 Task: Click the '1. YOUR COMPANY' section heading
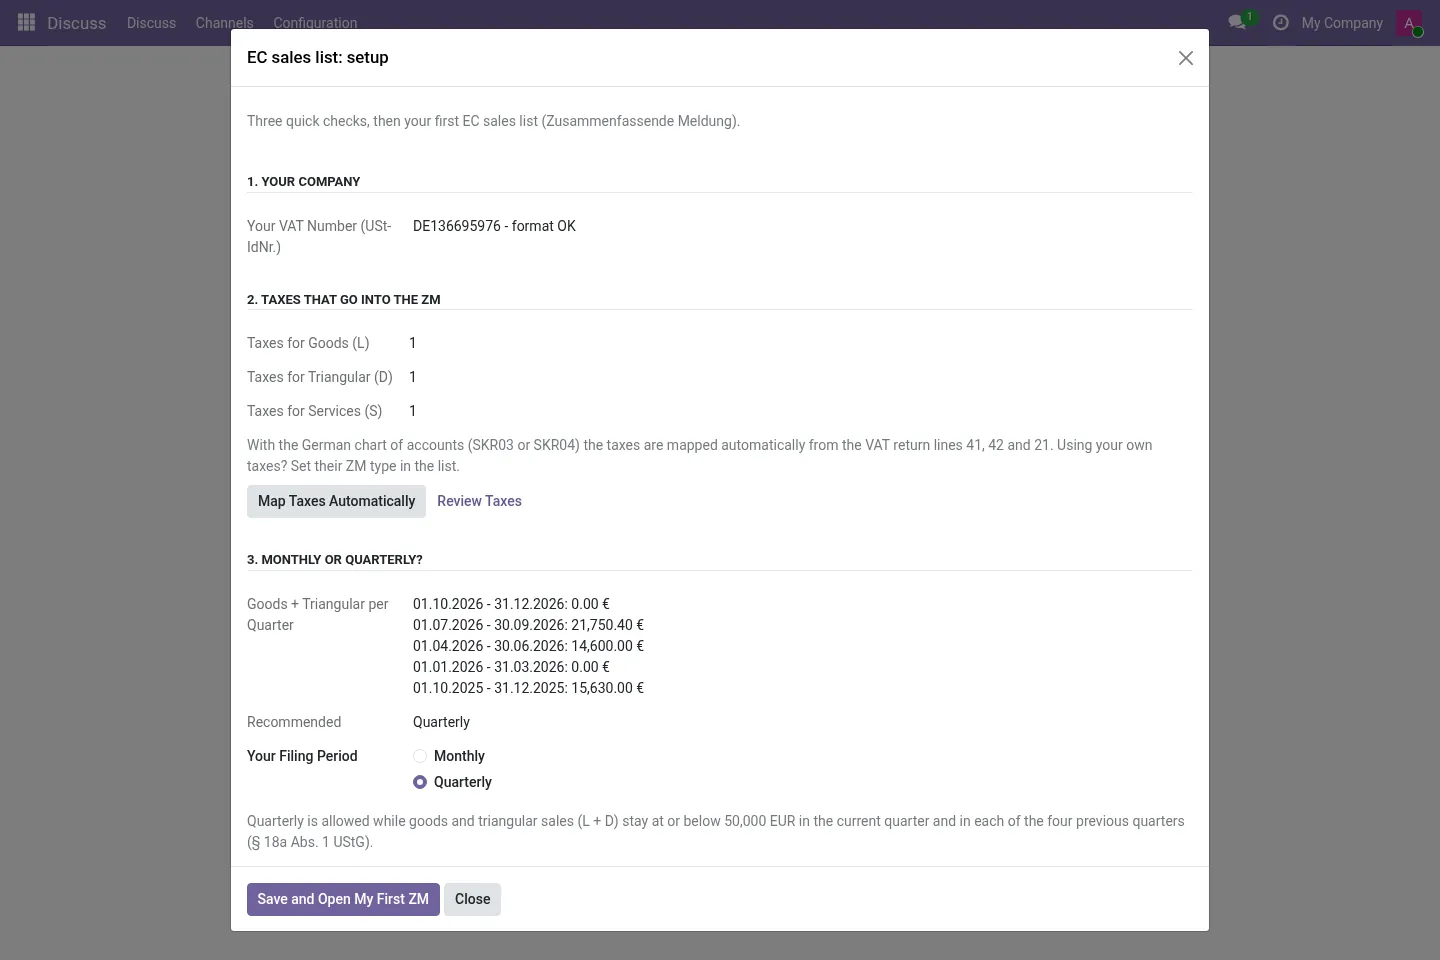pos(303,181)
